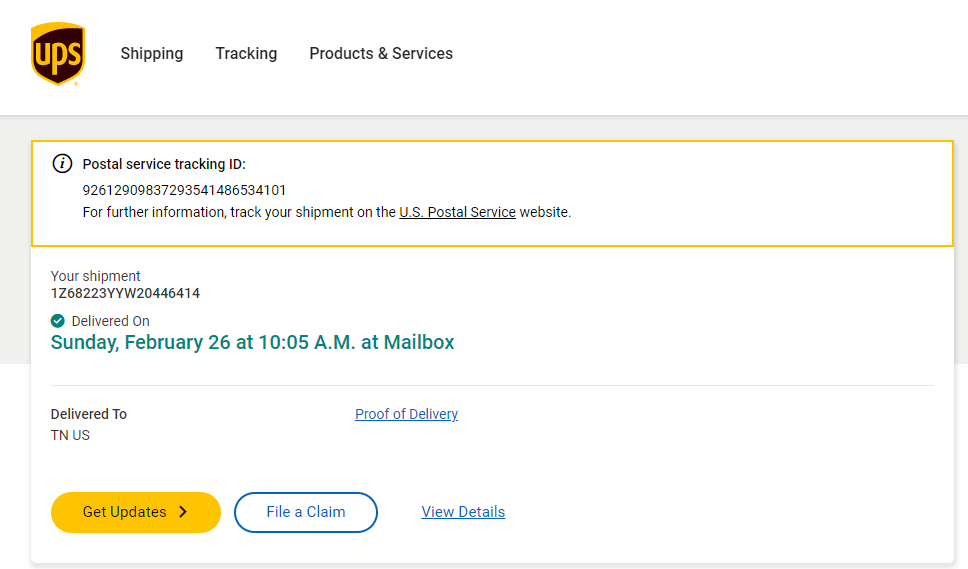Click the "Delivered On" status text
The width and height of the screenshot is (968, 569).
point(111,321)
